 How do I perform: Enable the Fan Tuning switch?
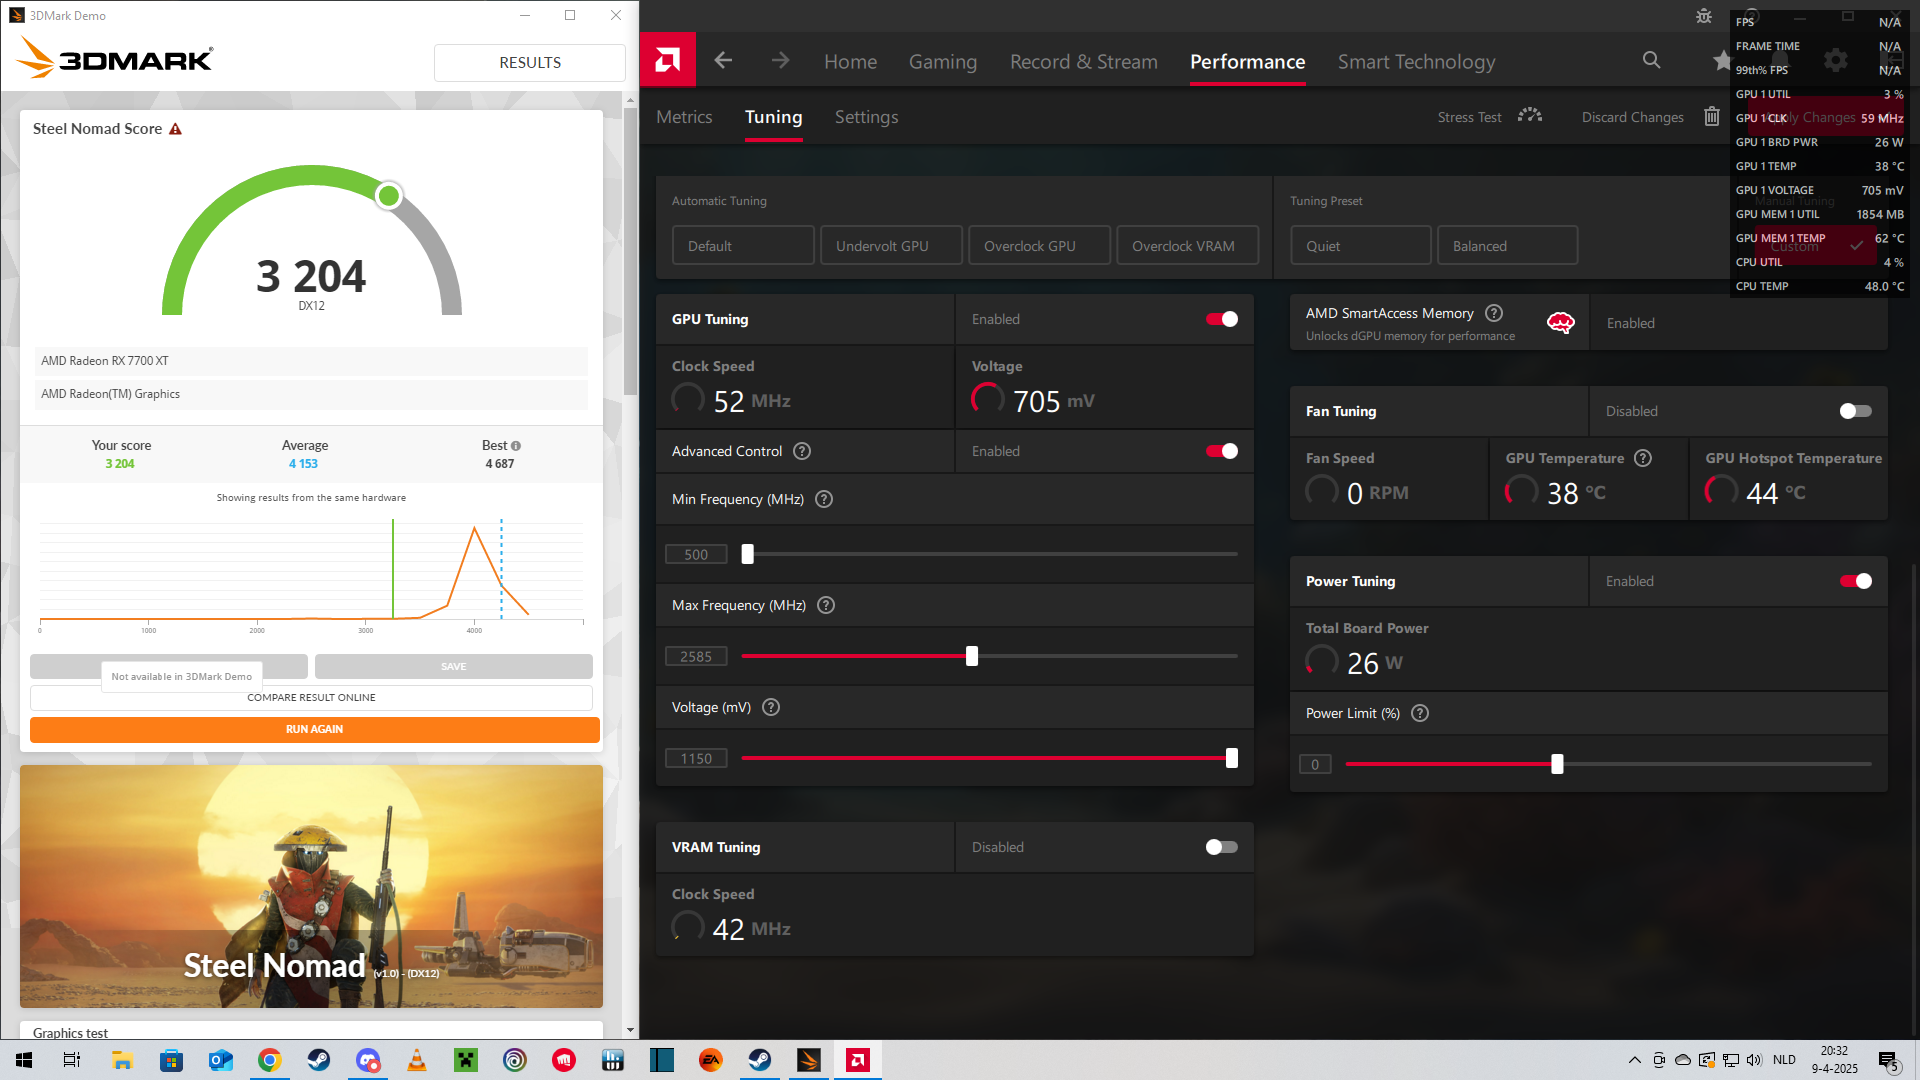(1855, 411)
